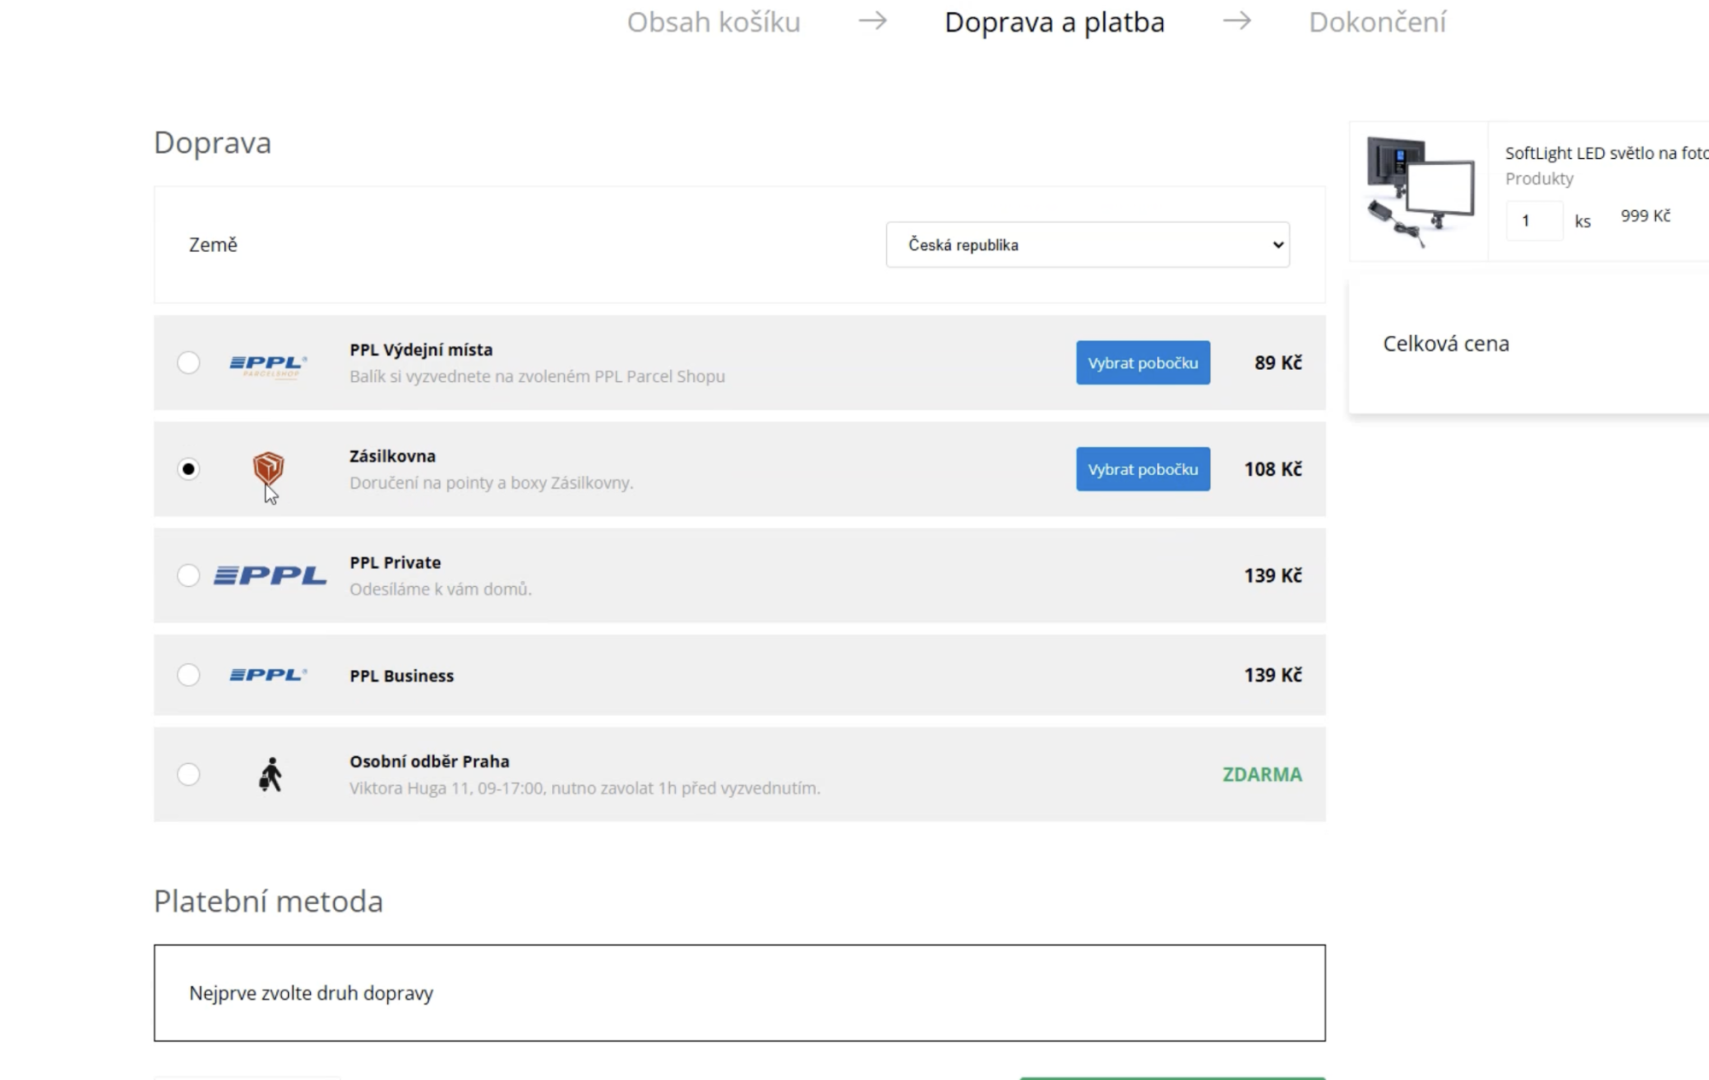Image resolution: width=1709 pixels, height=1080 pixels.
Task: Go to the Obsah košíku step
Action: [x=714, y=22]
